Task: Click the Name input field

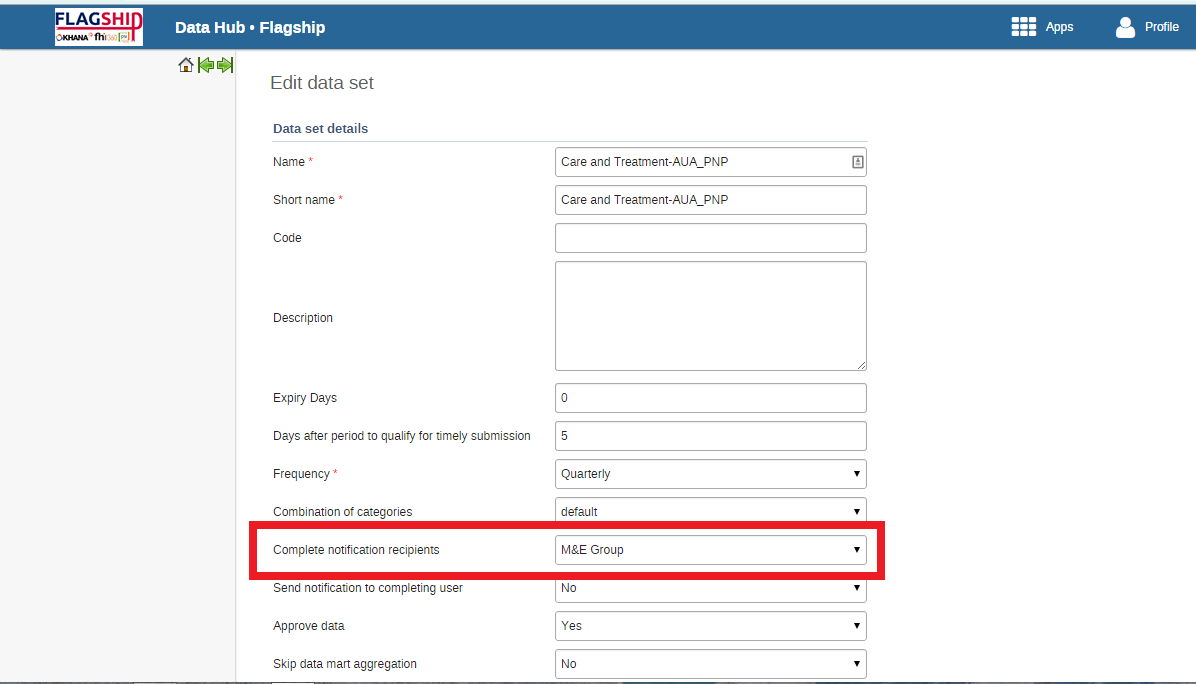Action: (x=711, y=162)
